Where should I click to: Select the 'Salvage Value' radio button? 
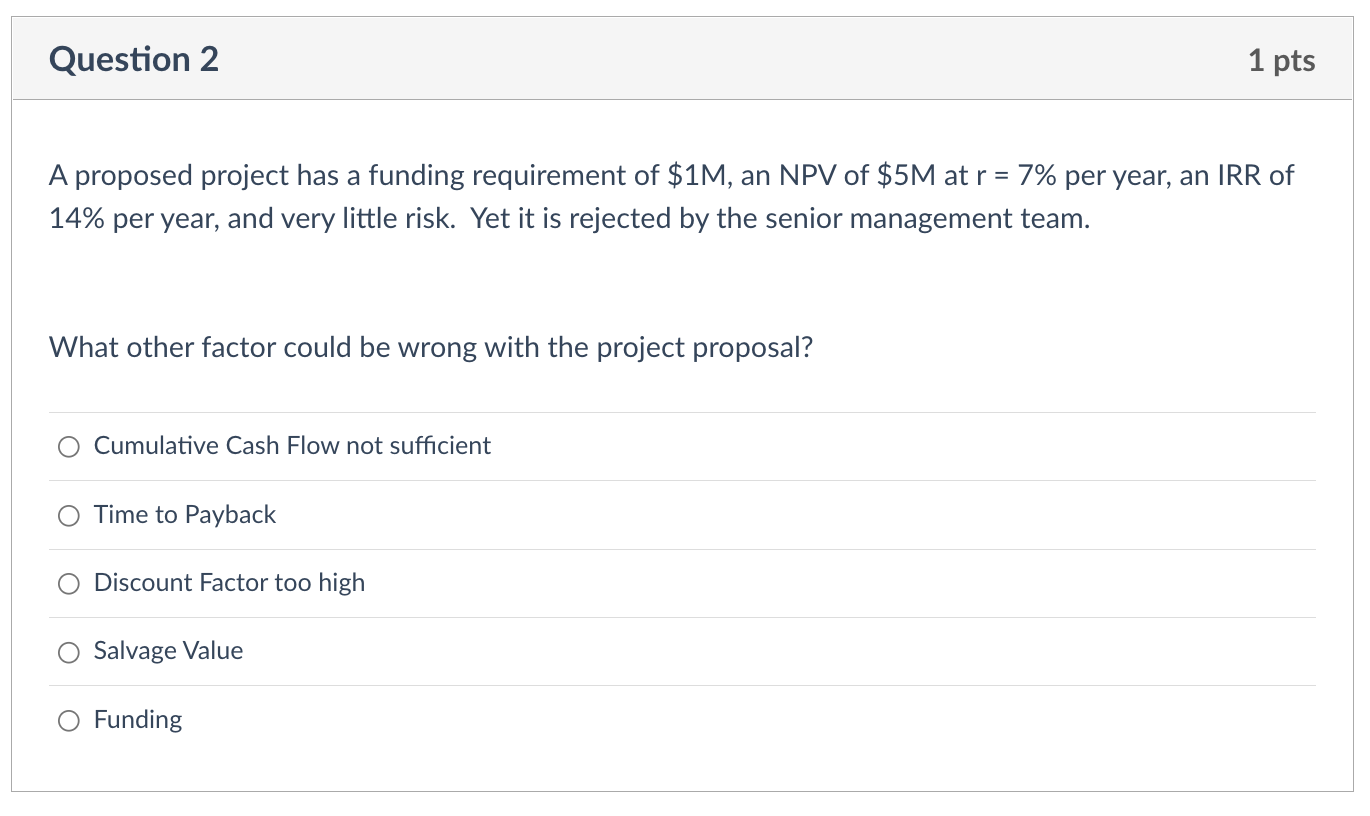(x=68, y=652)
